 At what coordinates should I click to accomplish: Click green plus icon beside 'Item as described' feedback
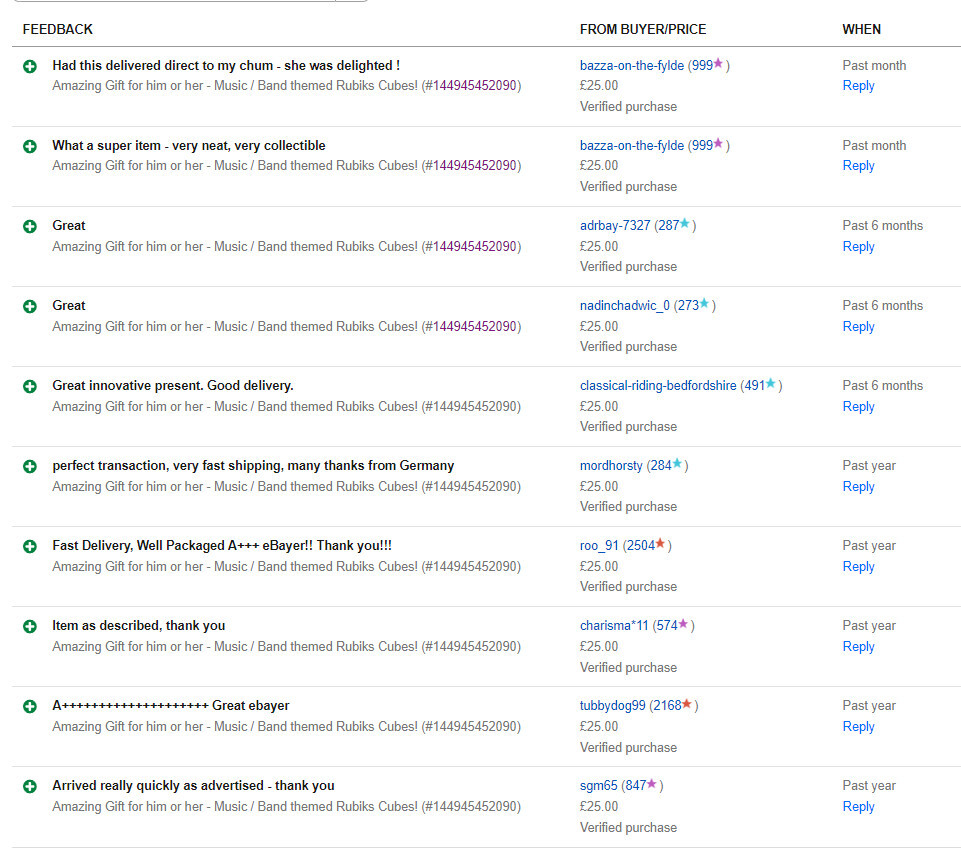pyautogui.click(x=30, y=626)
